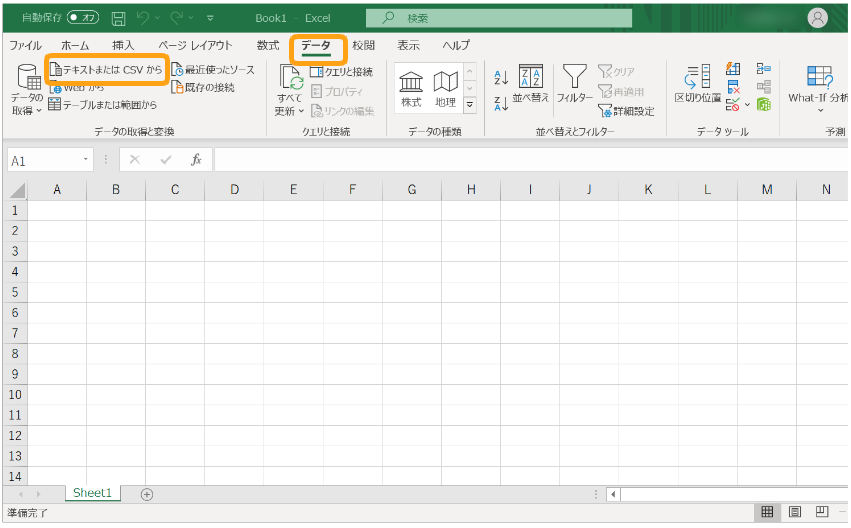Select column H header
Viewport: 851px width, 528px height.
(471, 189)
